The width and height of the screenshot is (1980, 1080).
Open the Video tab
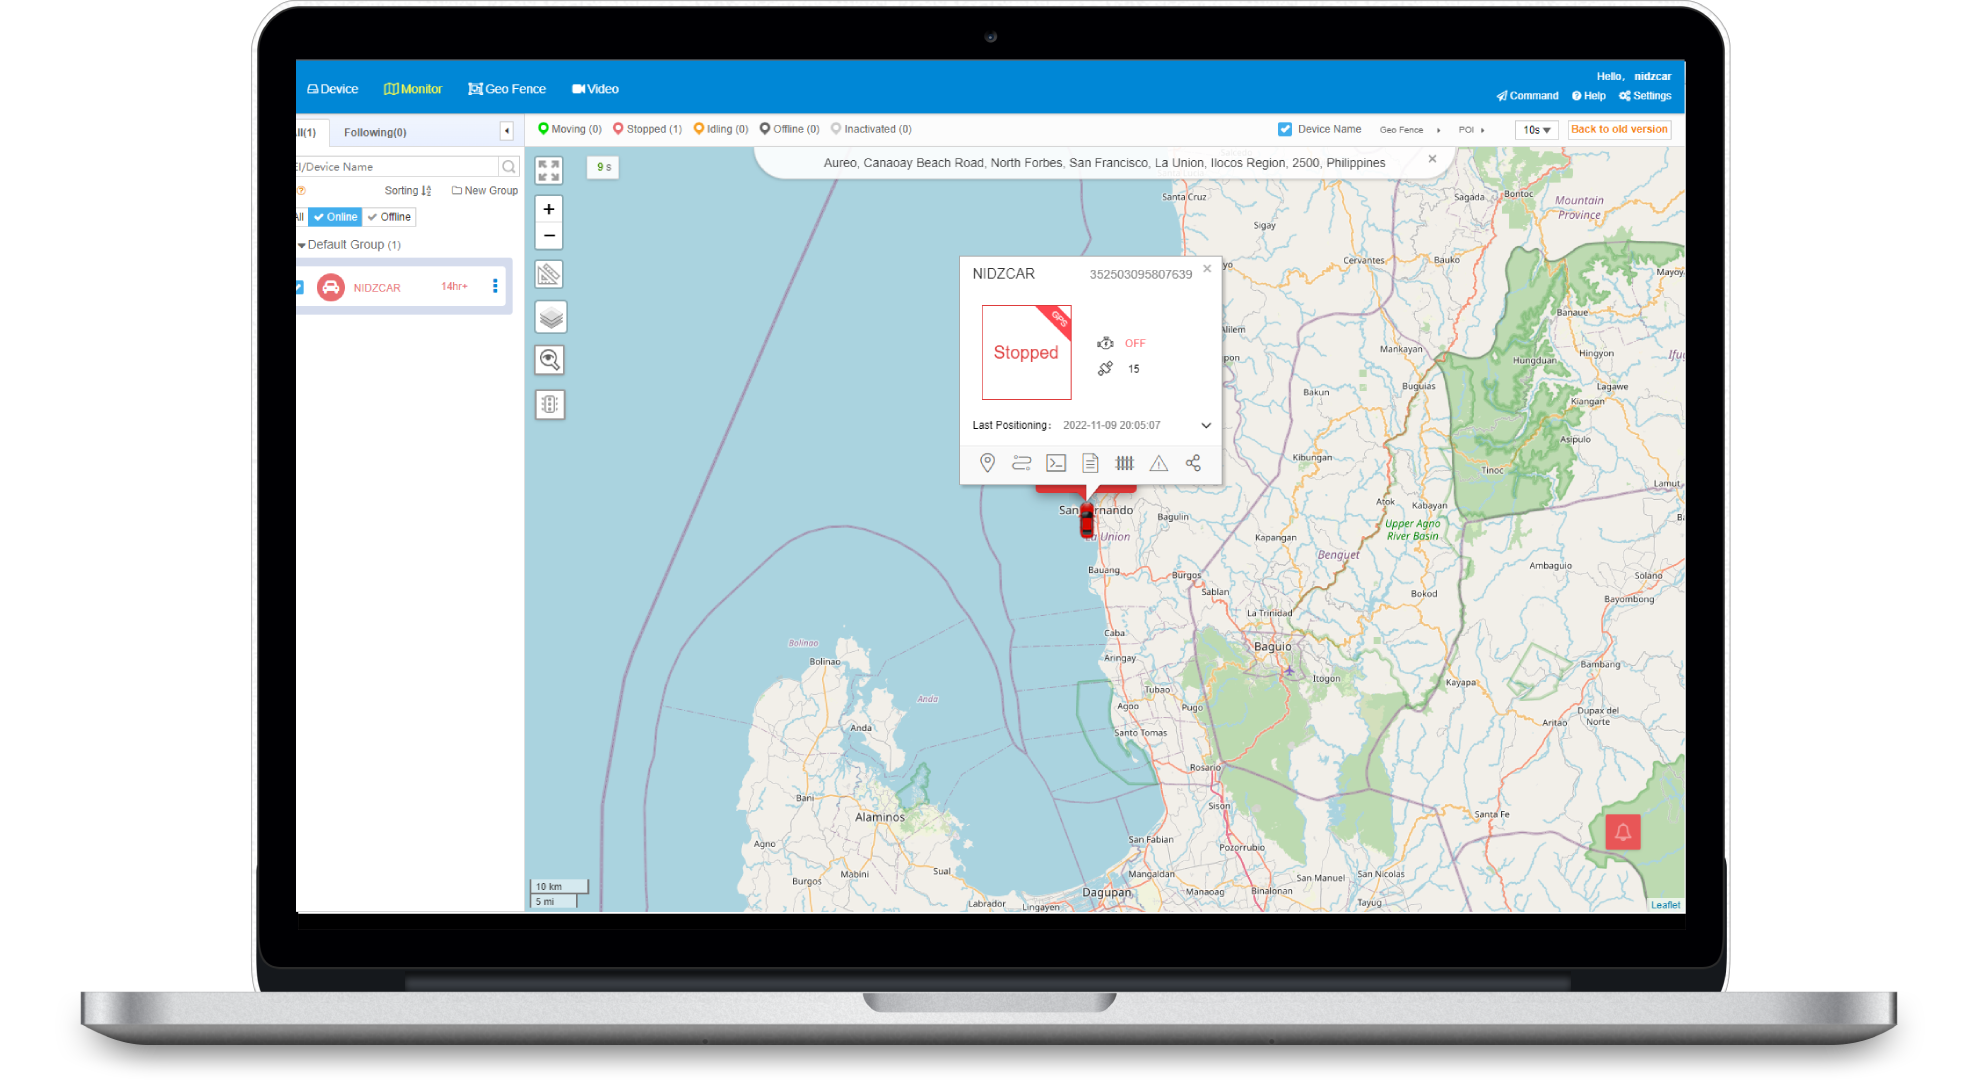pyautogui.click(x=595, y=89)
